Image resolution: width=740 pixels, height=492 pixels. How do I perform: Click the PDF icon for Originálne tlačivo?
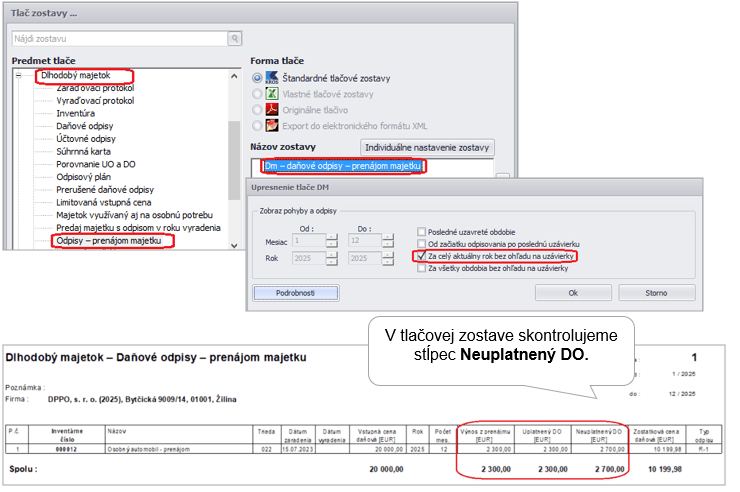point(275,110)
